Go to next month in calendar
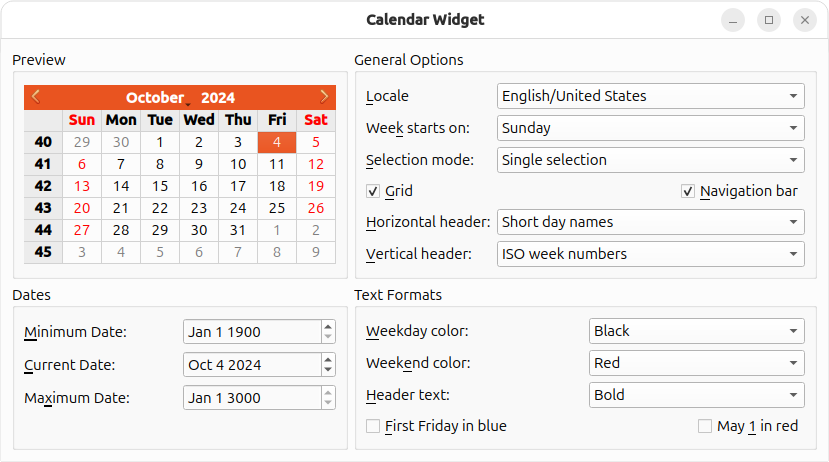Screen dimensions: 829x462 click(324, 97)
